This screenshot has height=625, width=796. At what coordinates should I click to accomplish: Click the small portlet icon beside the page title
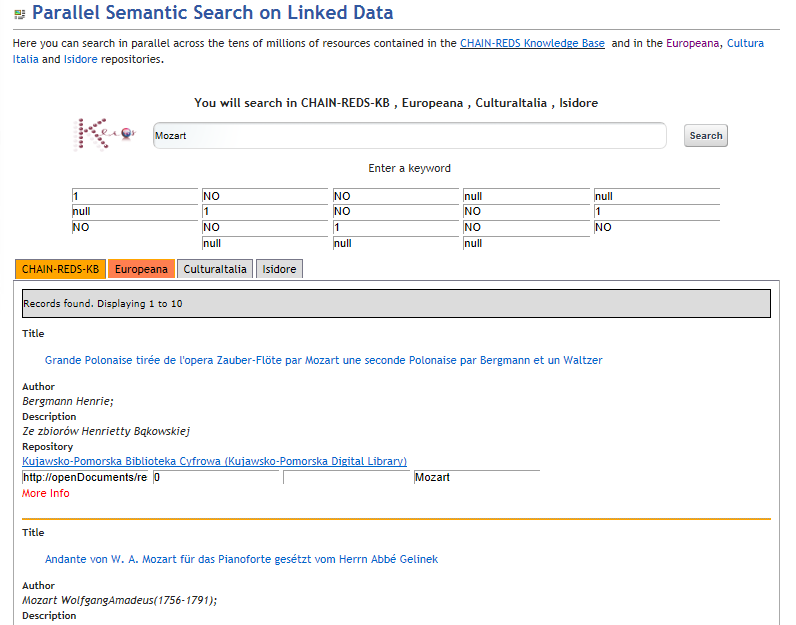click(19, 14)
